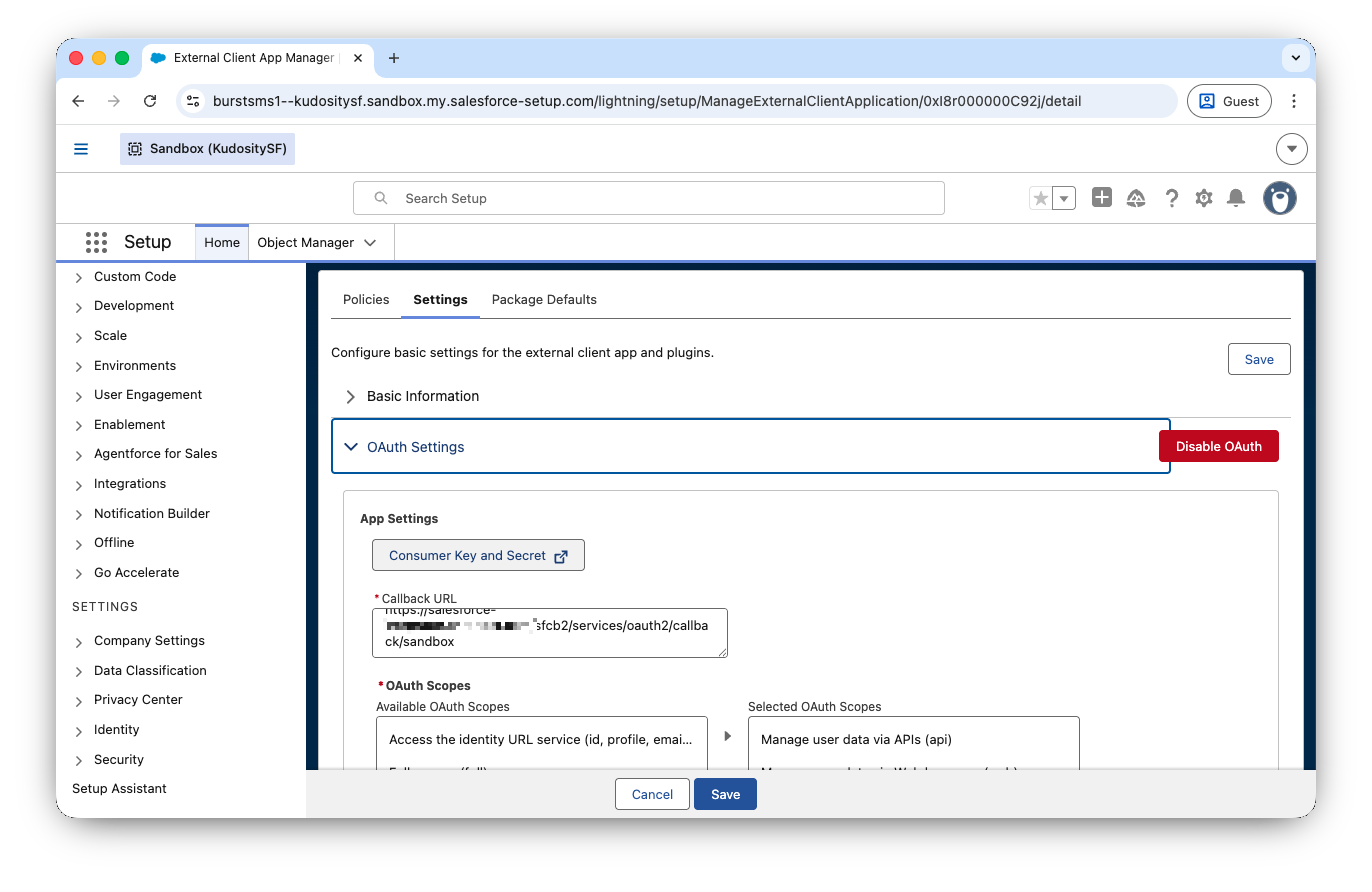This screenshot has width=1372, height=892.
Task: Switch to the Policies tab
Action: click(x=366, y=299)
